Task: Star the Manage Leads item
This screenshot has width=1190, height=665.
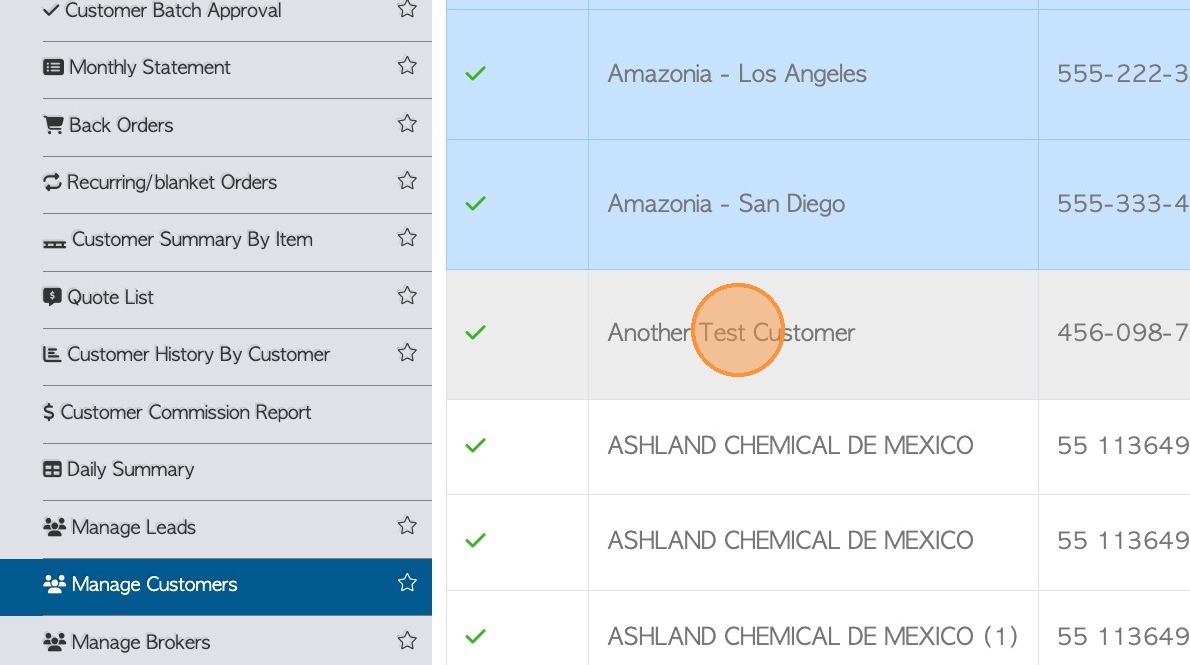Action: 407,526
